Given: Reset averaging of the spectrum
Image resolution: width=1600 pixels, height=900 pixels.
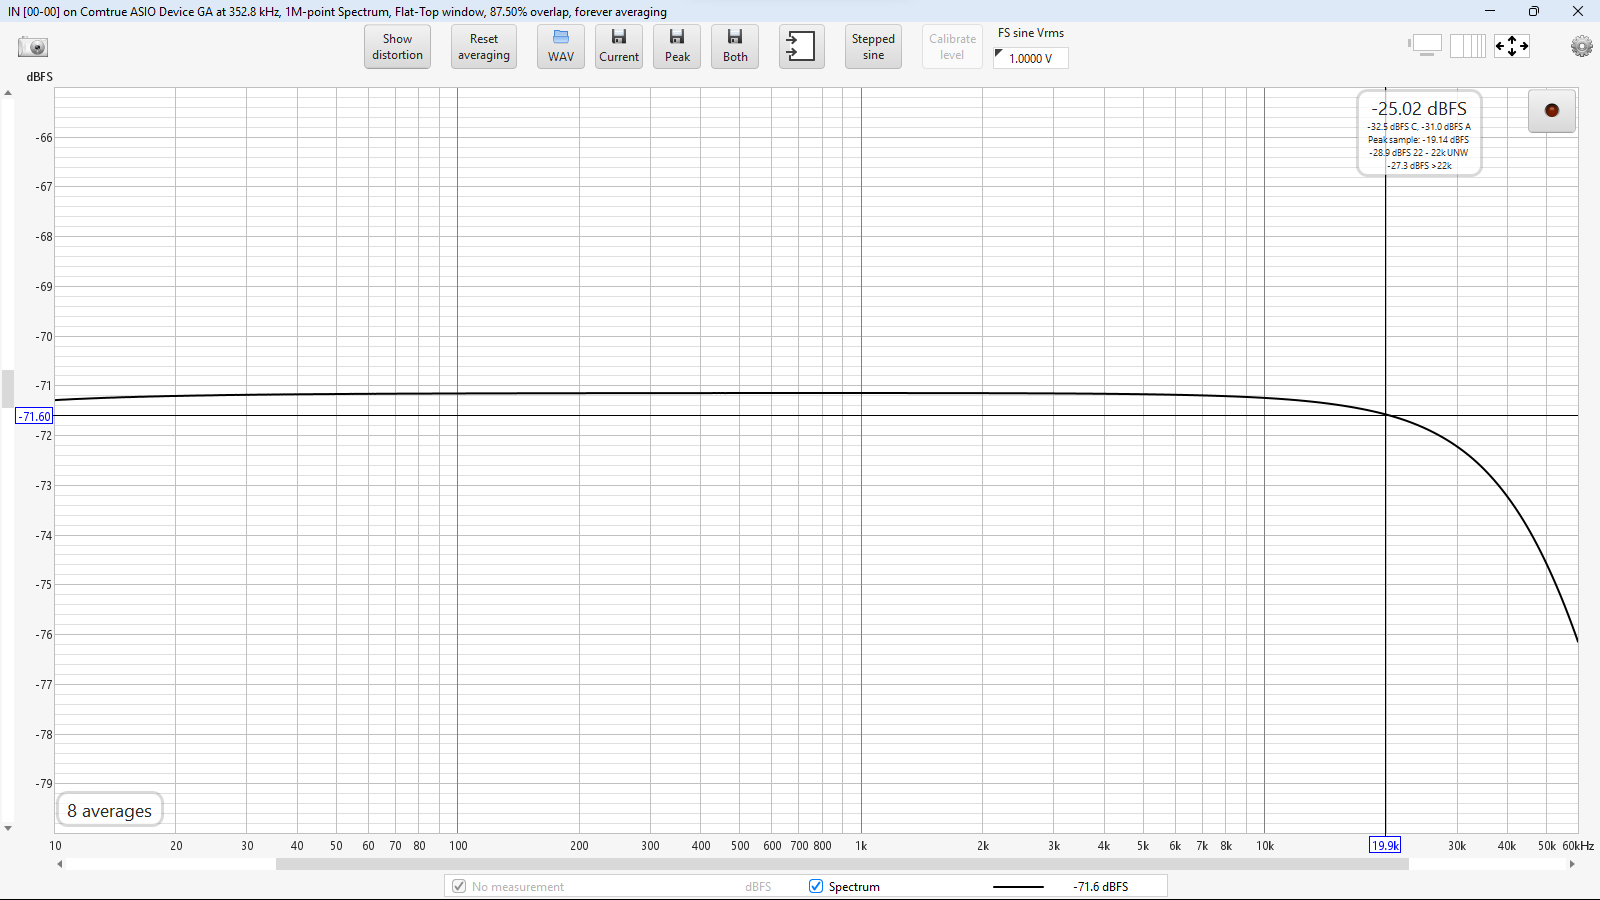Looking at the screenshot, I should (484, 47).
